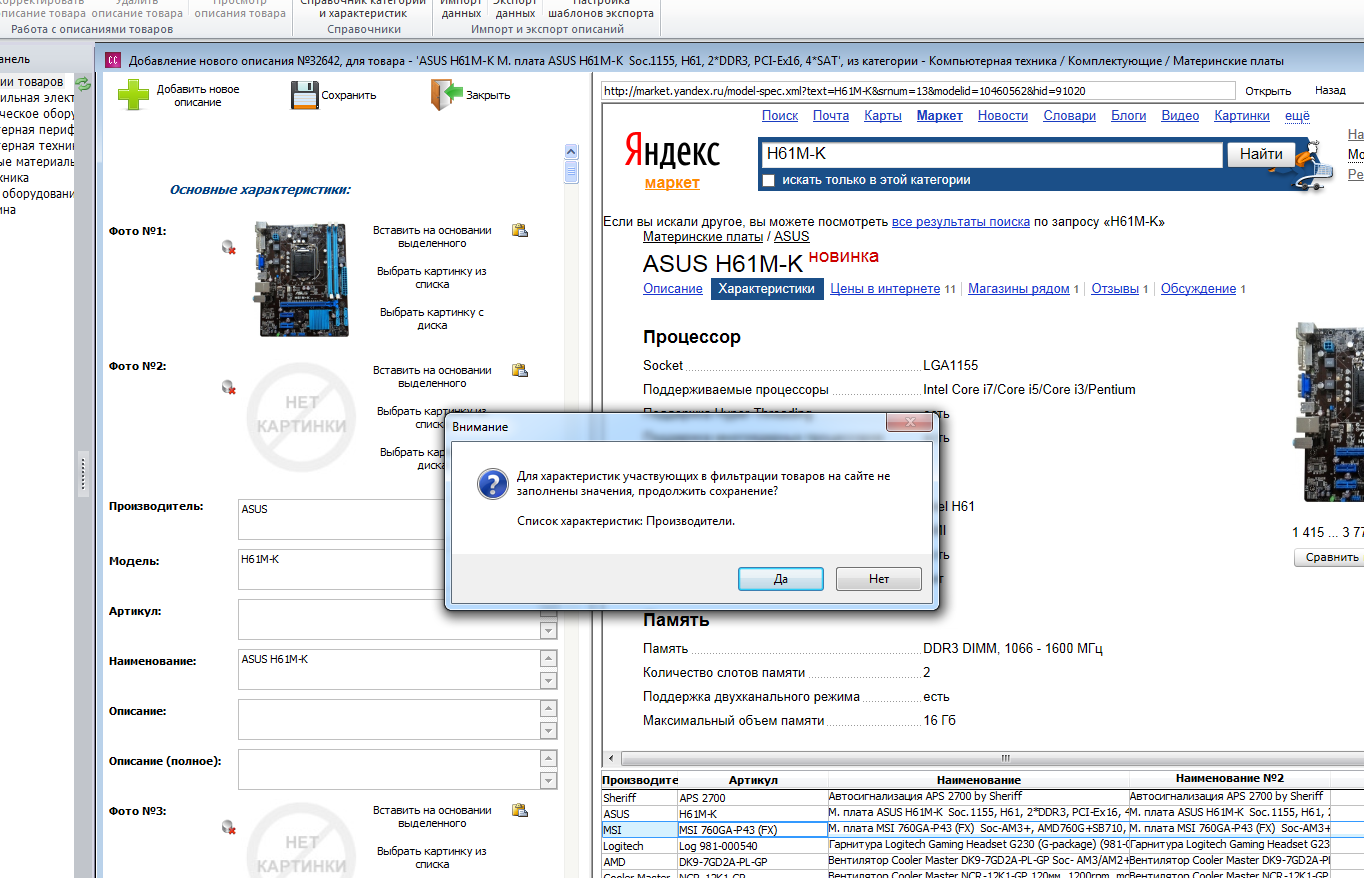
Task: Click the paste icon beside Фото №3
Action: tap(520, 810)
